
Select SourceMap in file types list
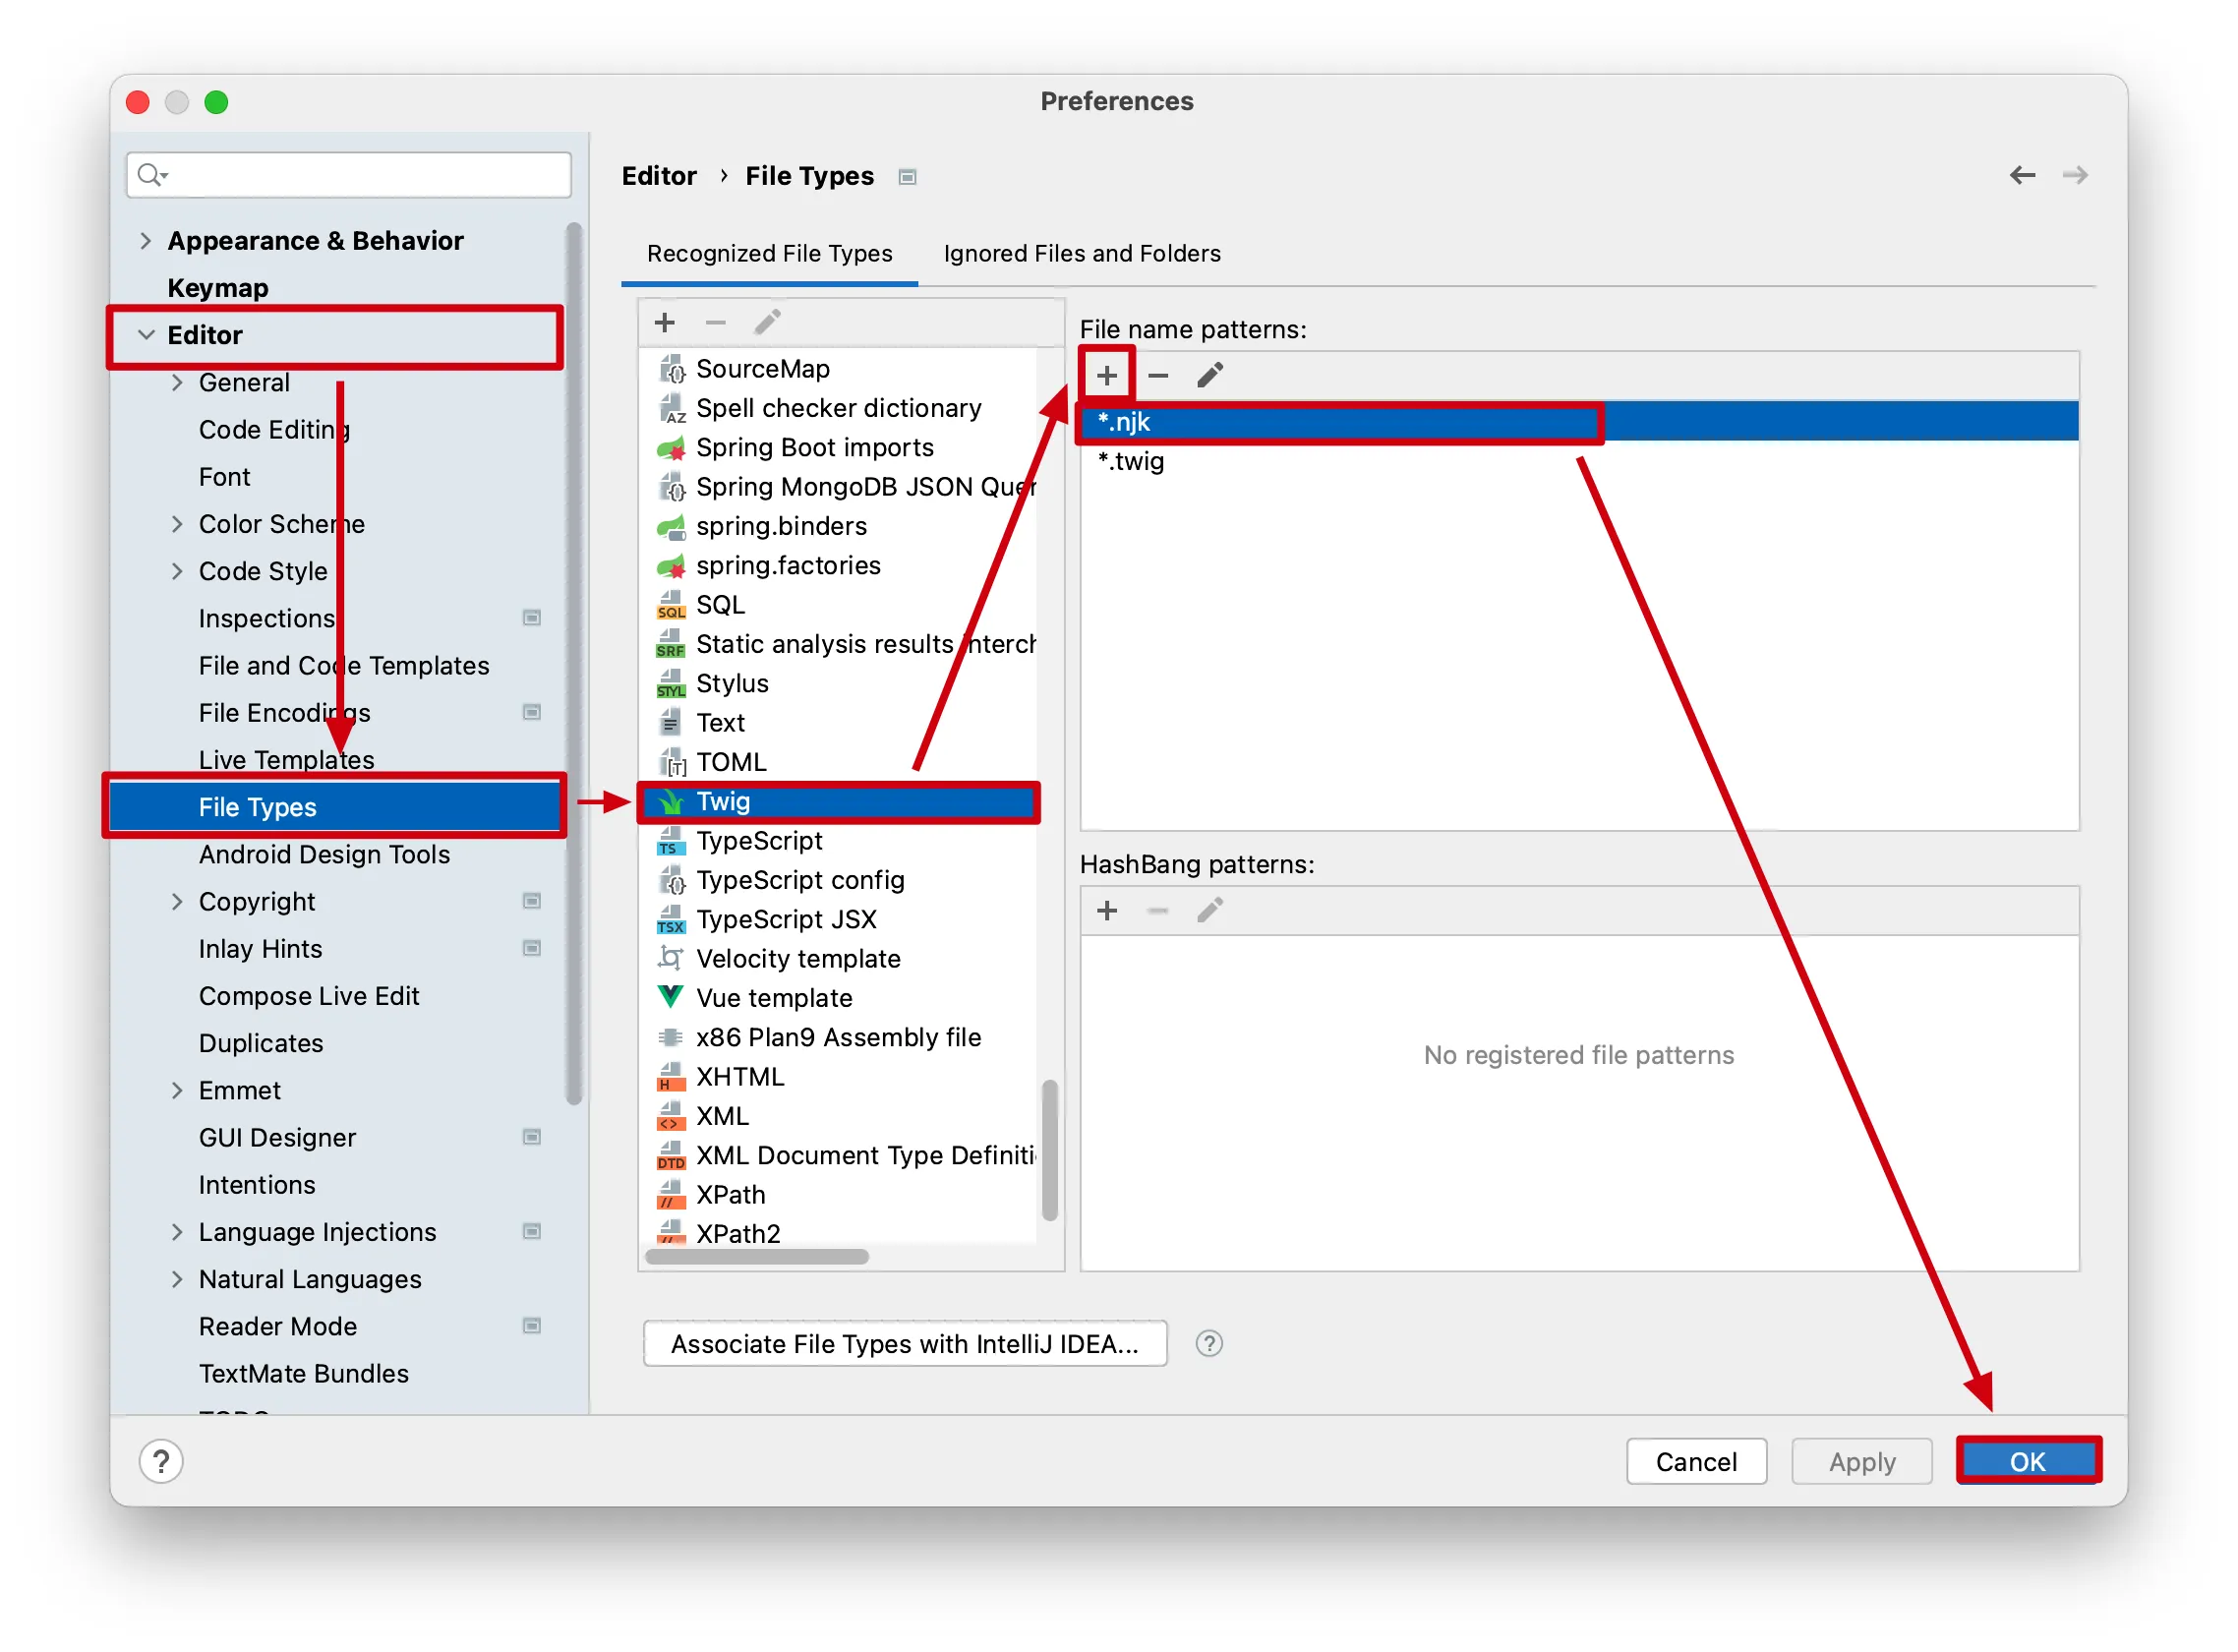point(838,369)
